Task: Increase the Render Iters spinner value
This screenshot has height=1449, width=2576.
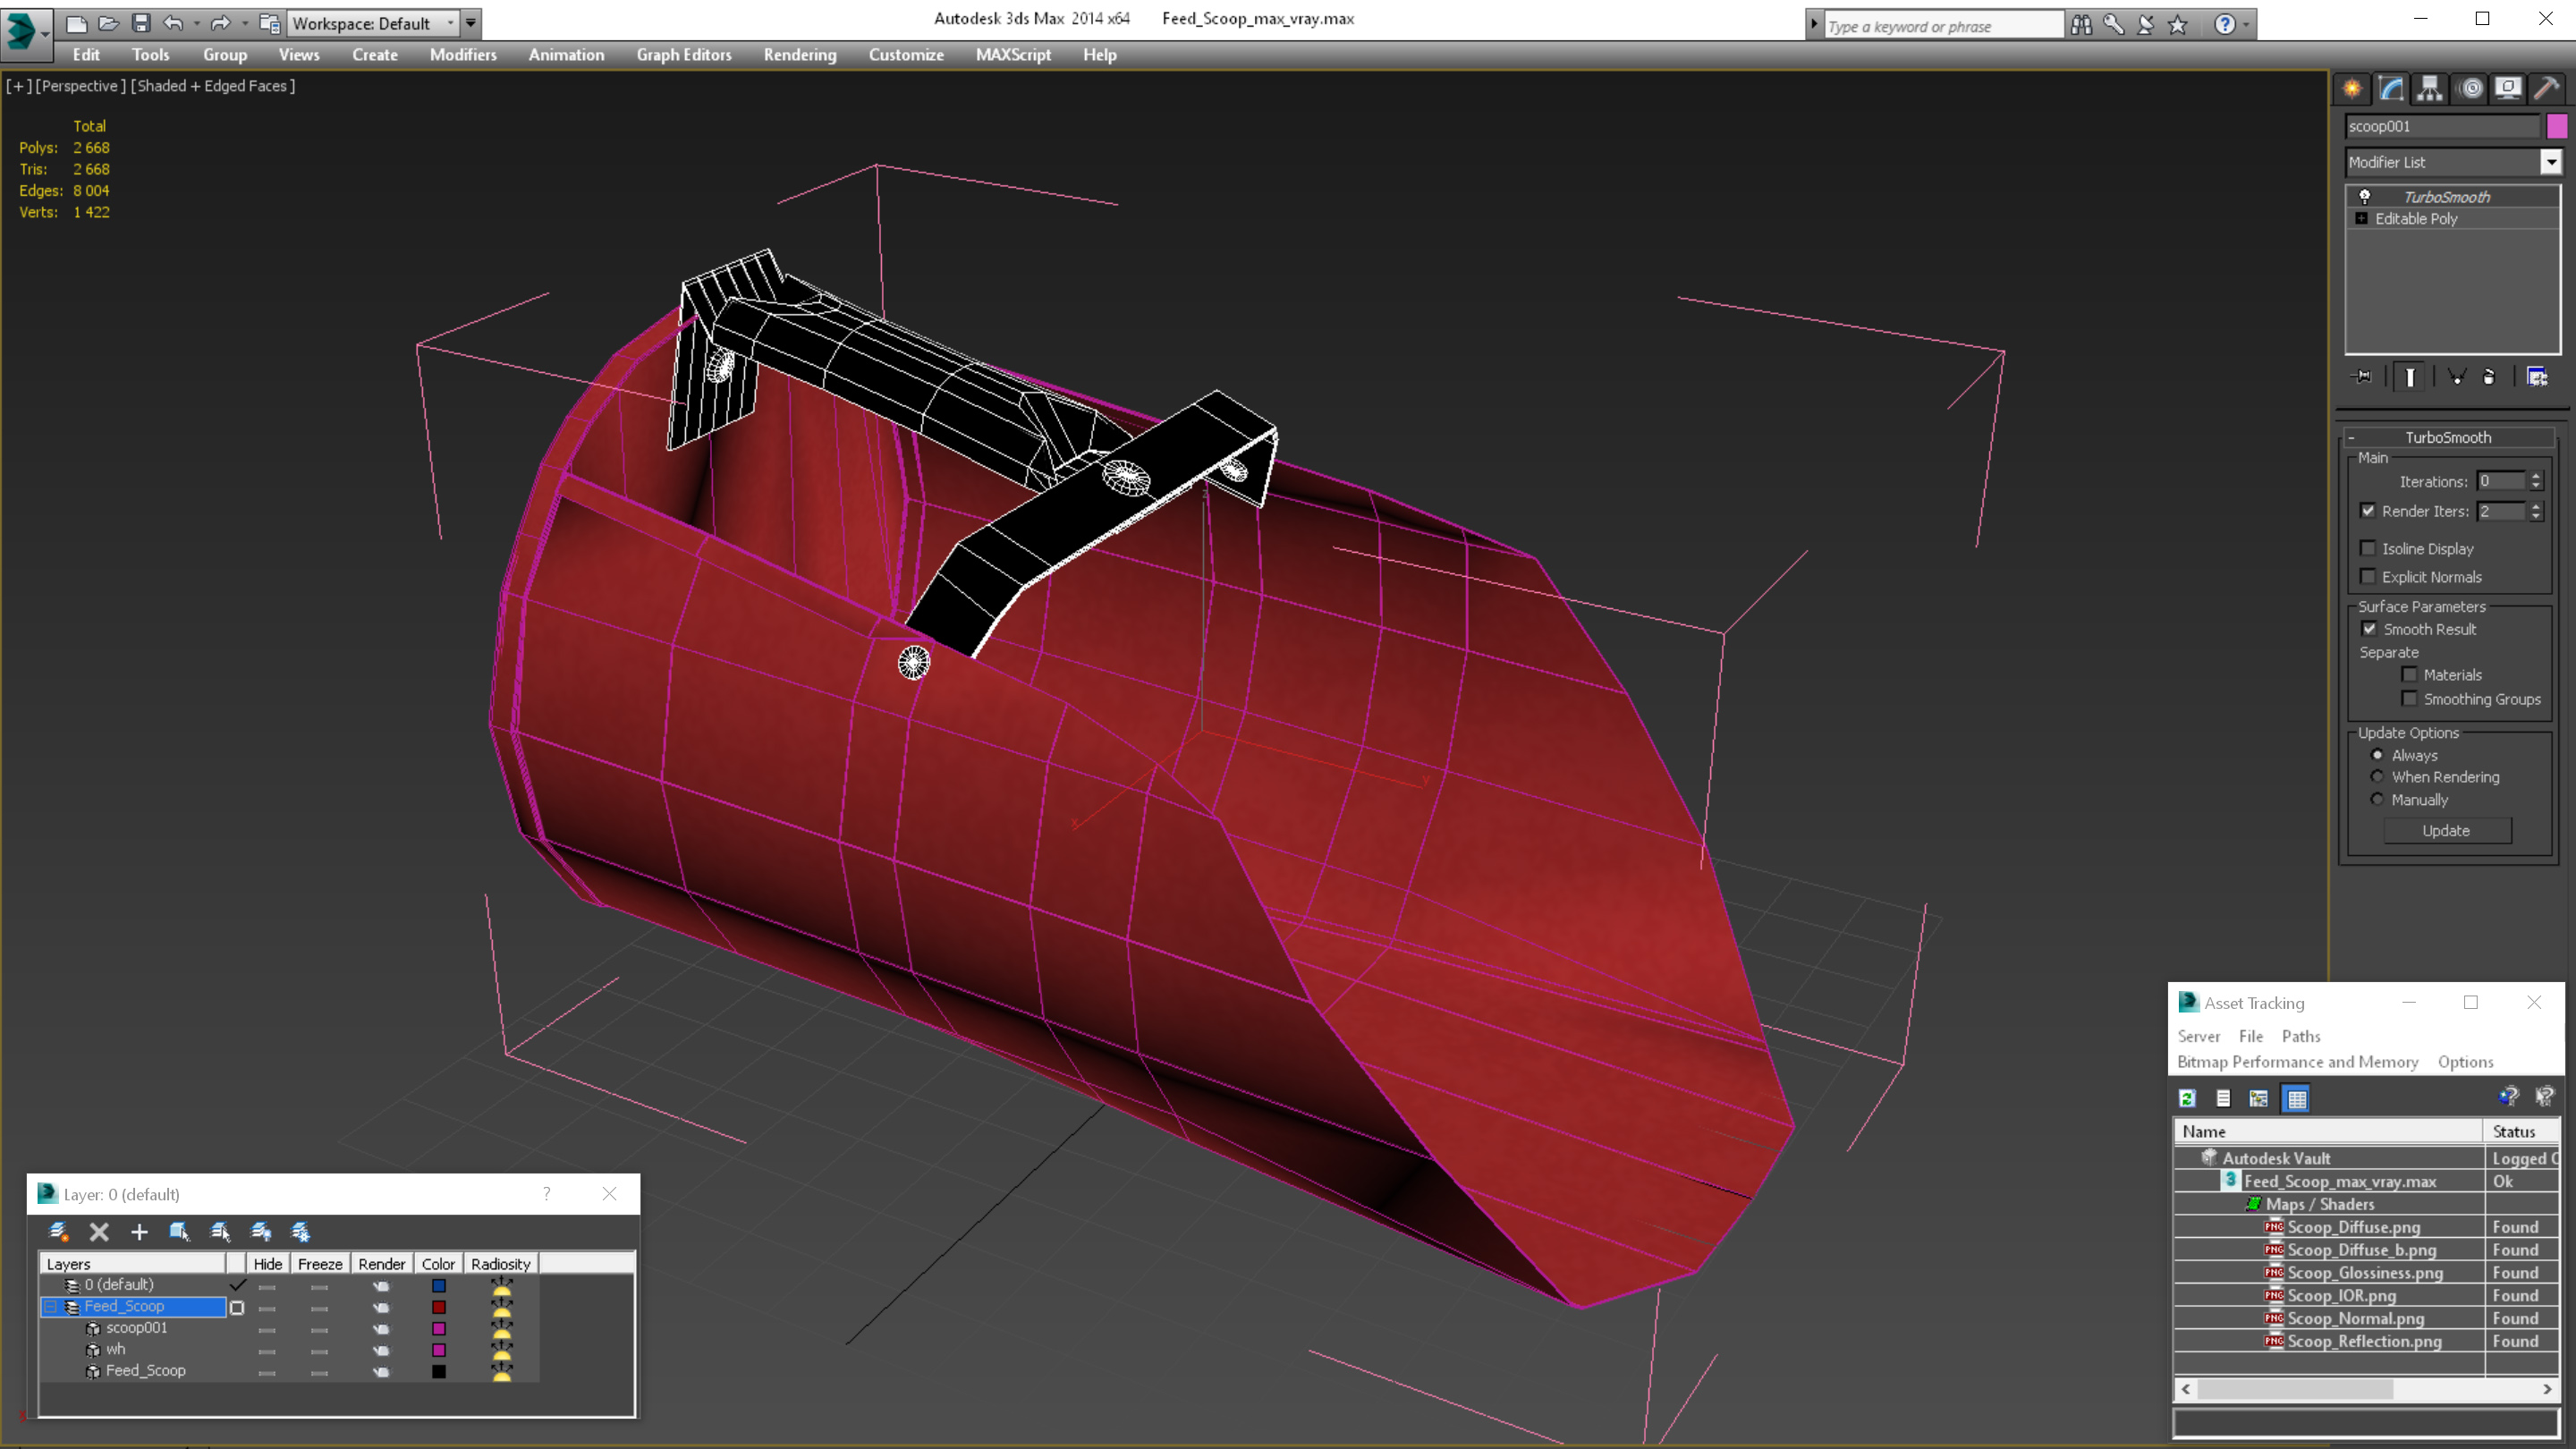Action: (2536, 506)
